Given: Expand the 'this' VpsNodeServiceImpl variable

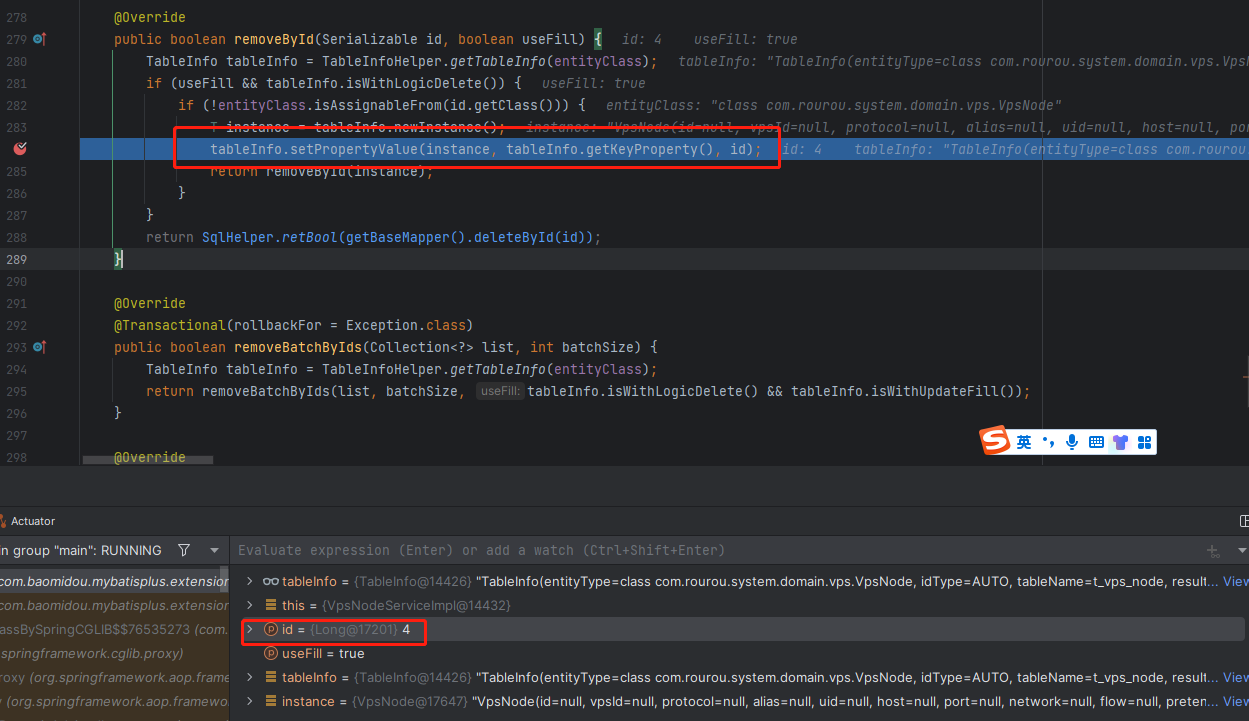Looking at the screenshot, I should (x=250, y=605).
